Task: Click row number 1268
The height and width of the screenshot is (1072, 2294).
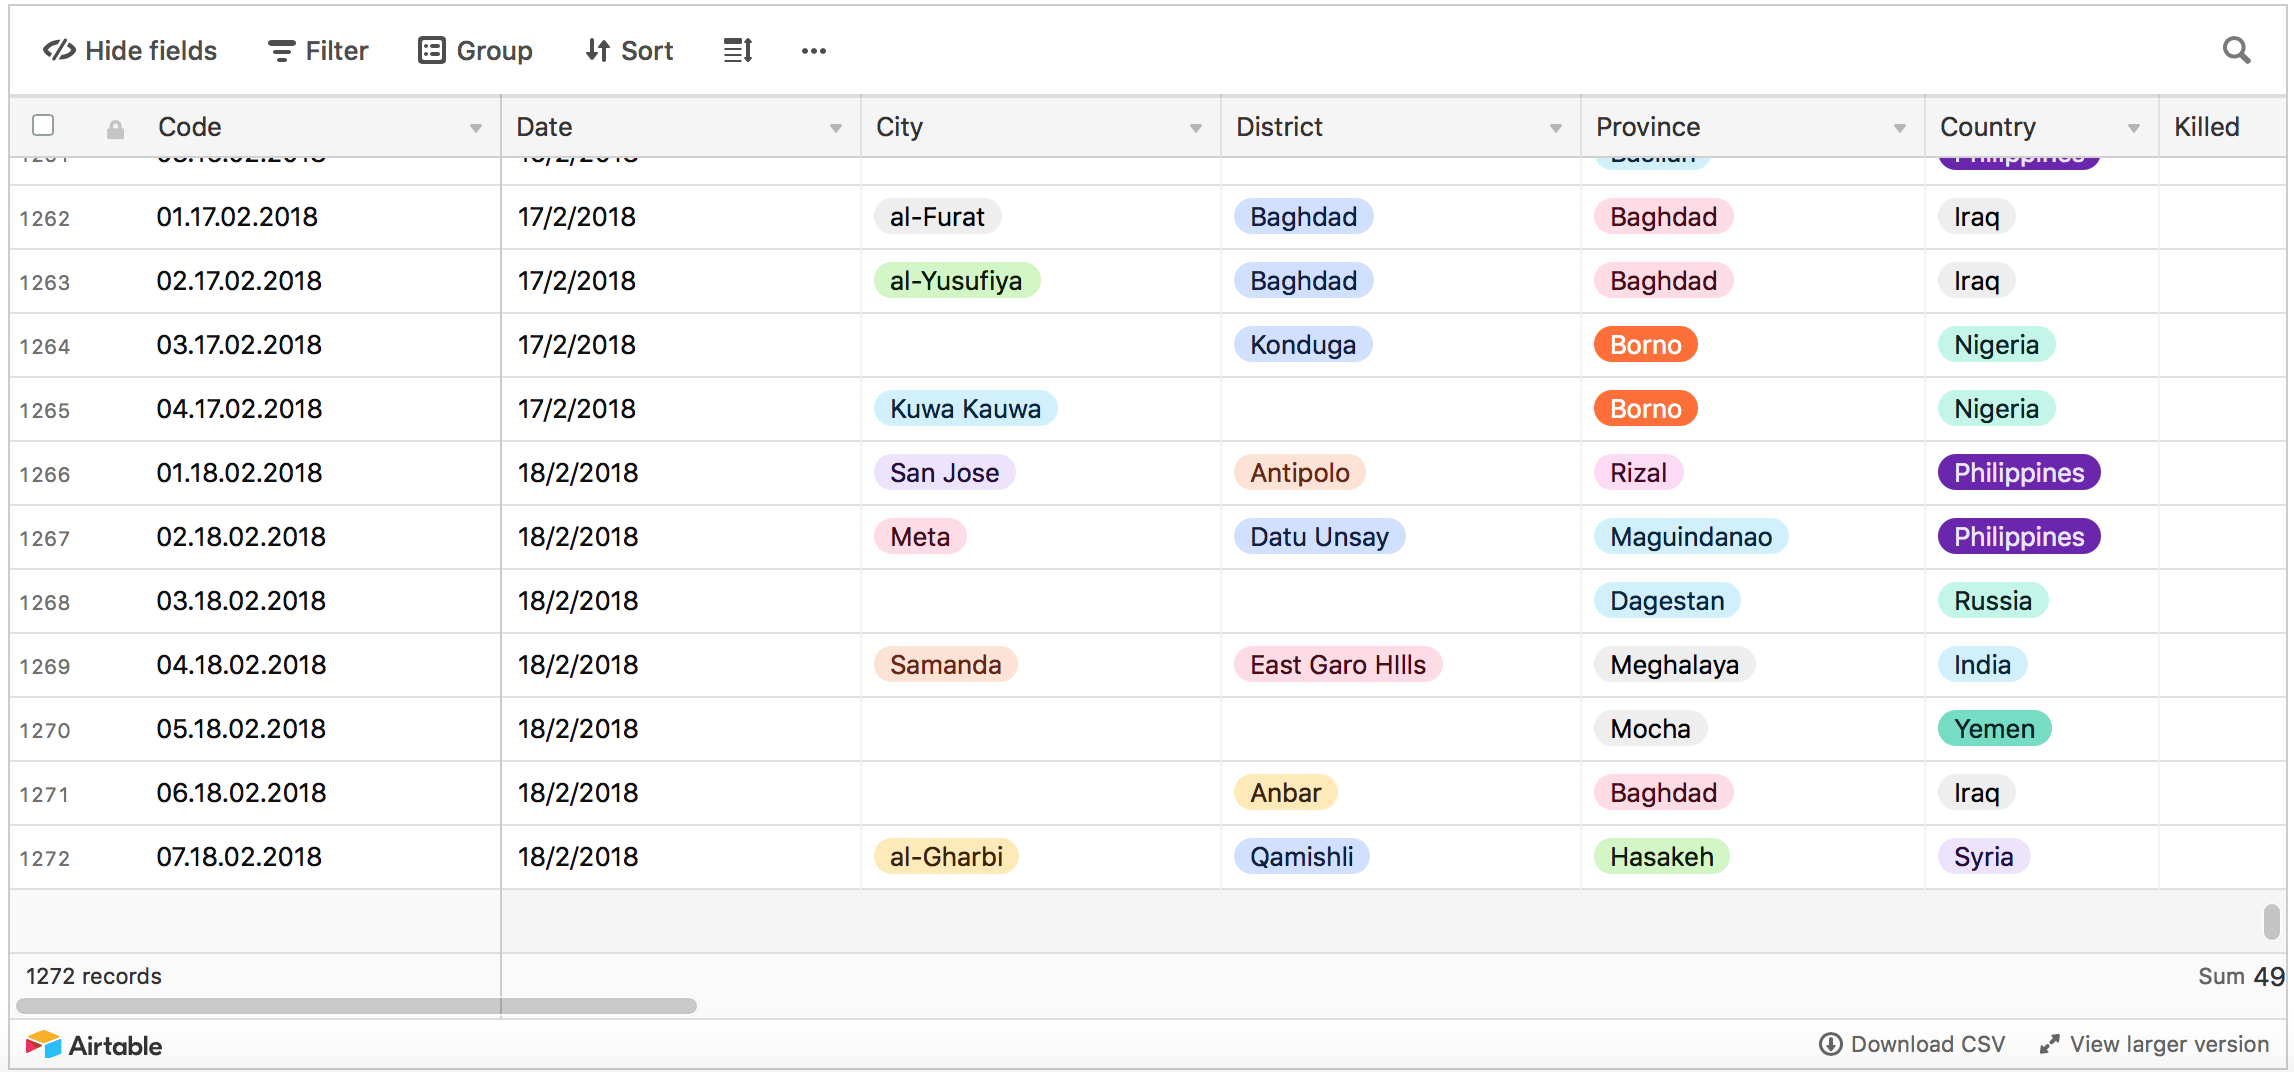Action: tap(45, 603)
